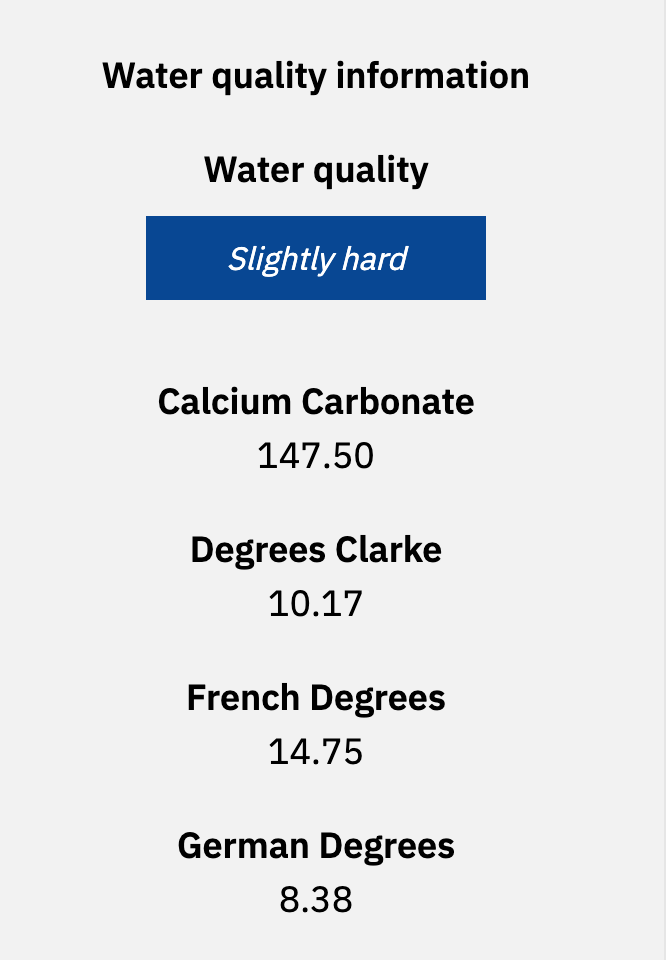This screenshot has width=668, height=960.
Task: Click the blue Slightly hard badge
Action: point(316,258)
